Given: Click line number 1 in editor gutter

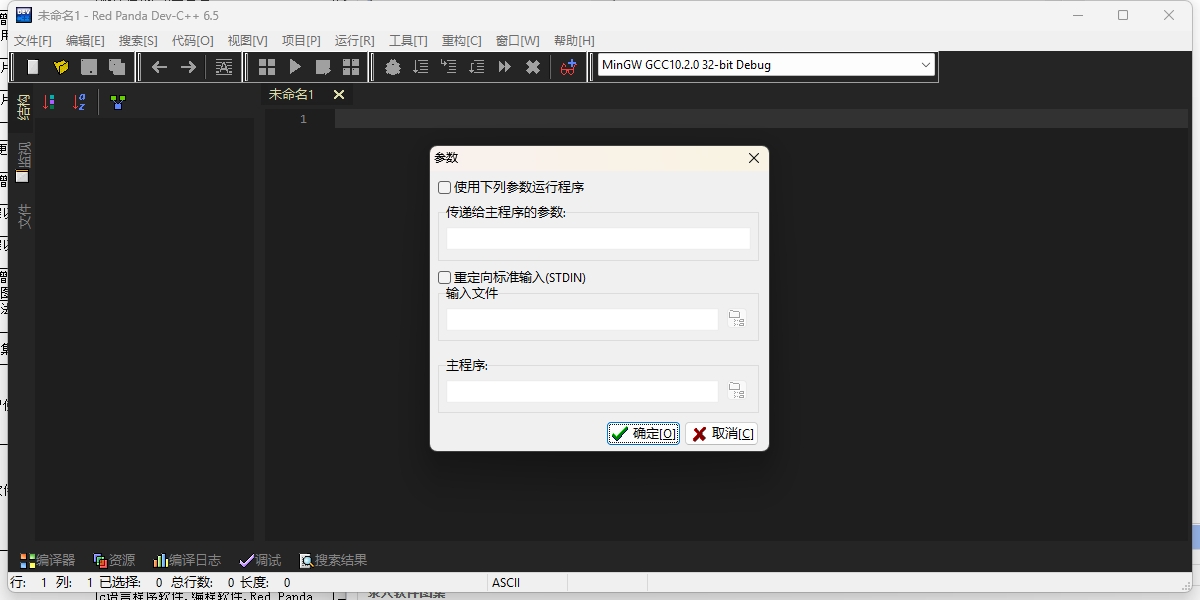Looking at the screenshot, I should pos(303,119).
